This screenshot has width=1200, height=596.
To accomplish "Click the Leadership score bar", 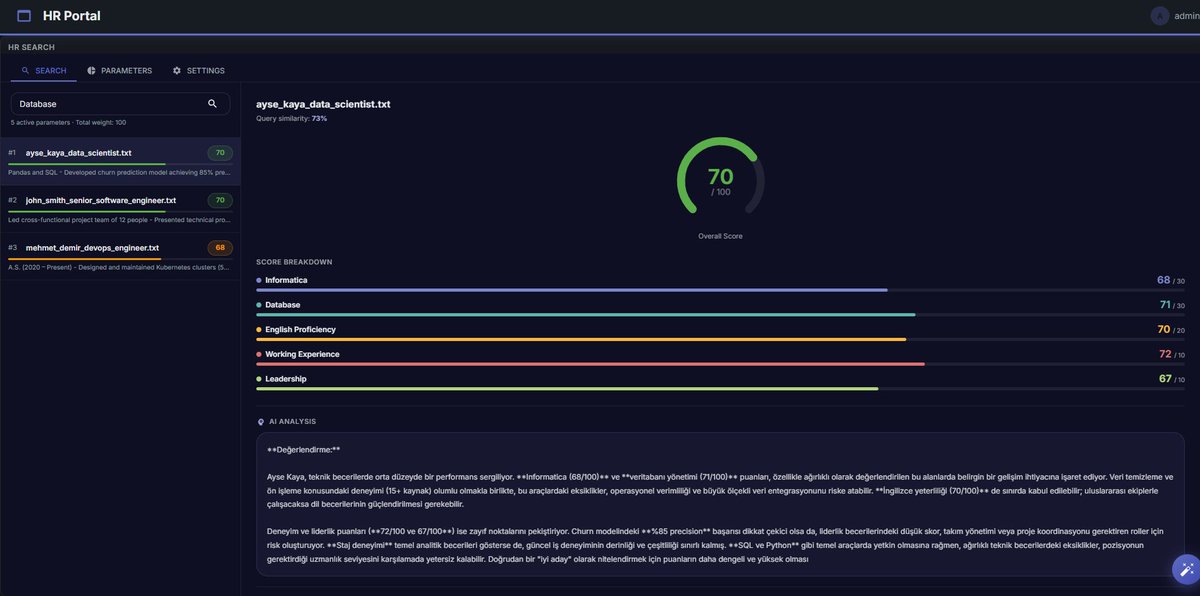I will click(x=720, y=388).
